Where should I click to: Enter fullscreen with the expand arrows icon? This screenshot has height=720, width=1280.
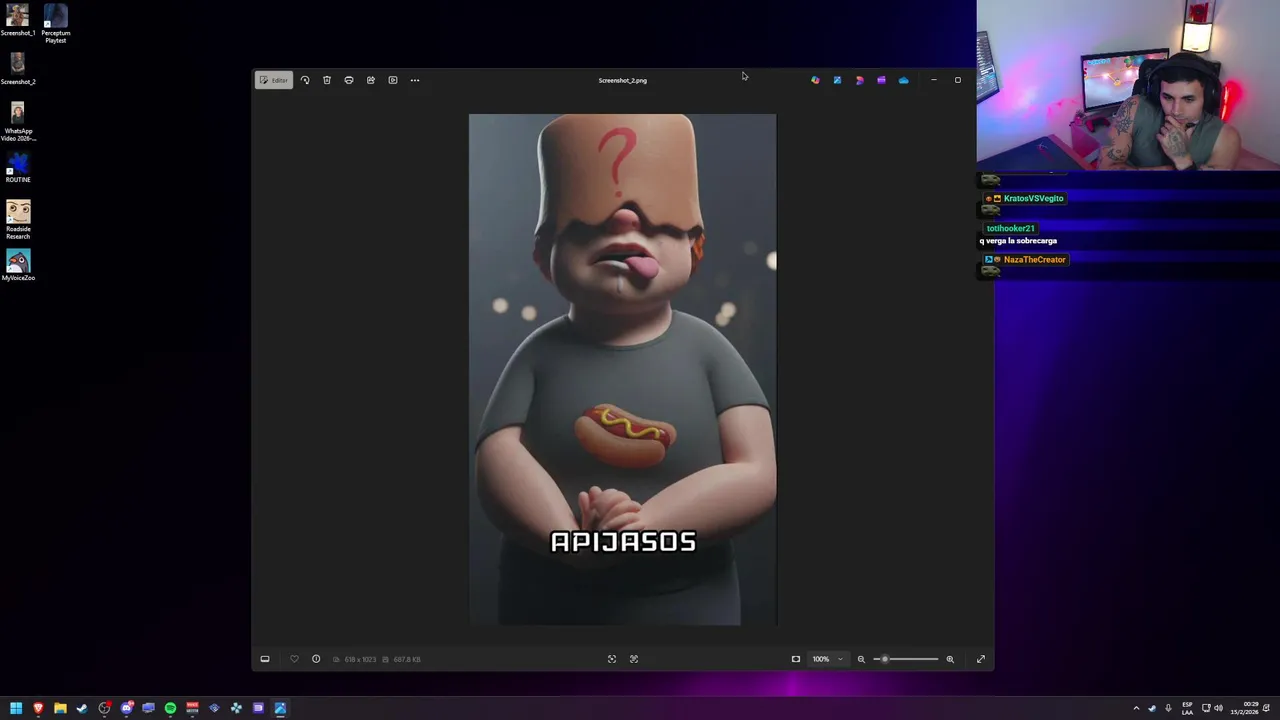click(x=981, y=659)
